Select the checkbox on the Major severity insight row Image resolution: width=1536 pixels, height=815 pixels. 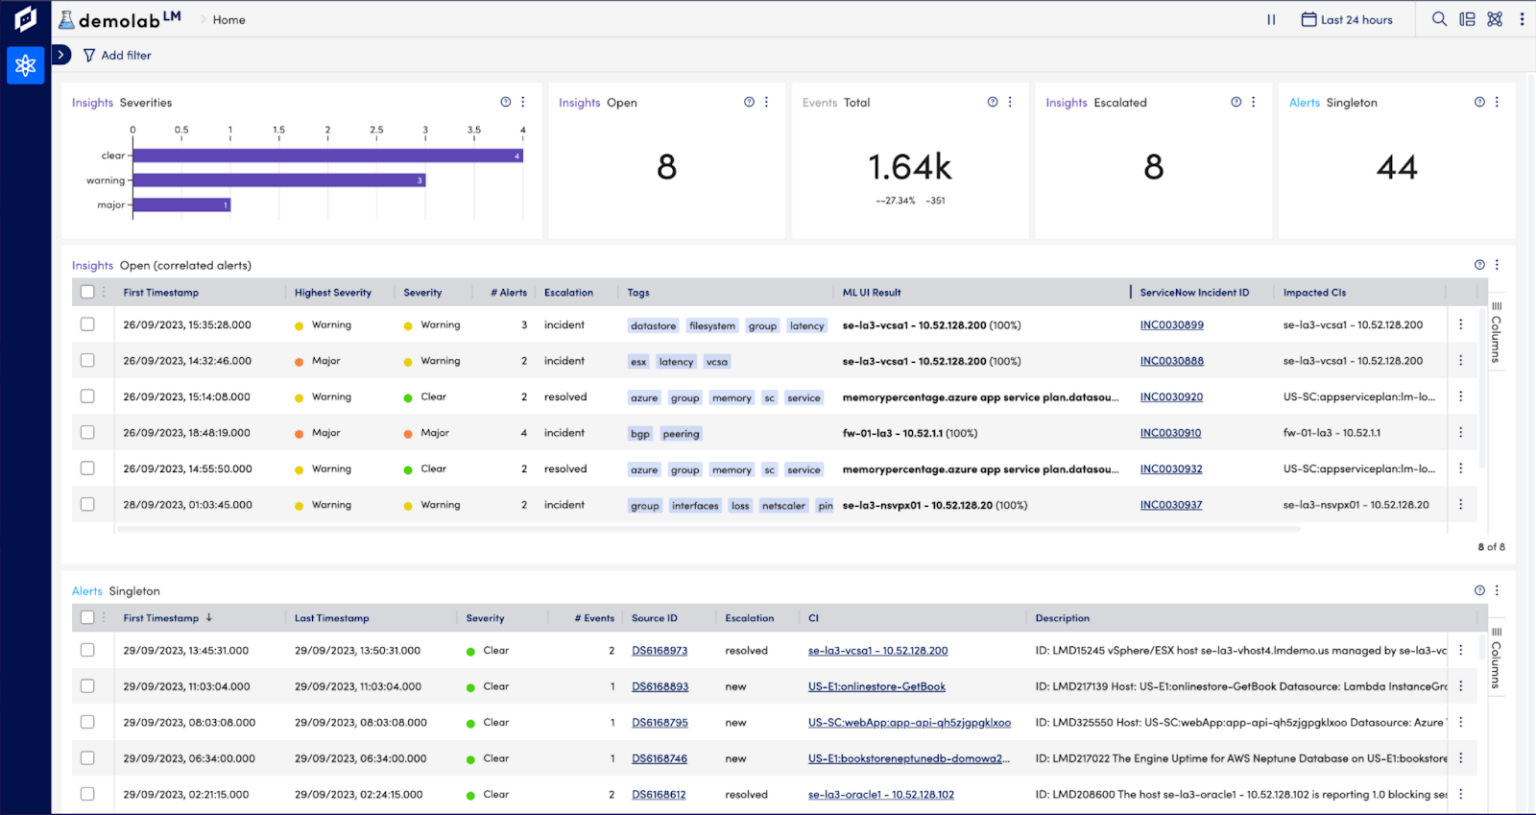coord(87,432)
